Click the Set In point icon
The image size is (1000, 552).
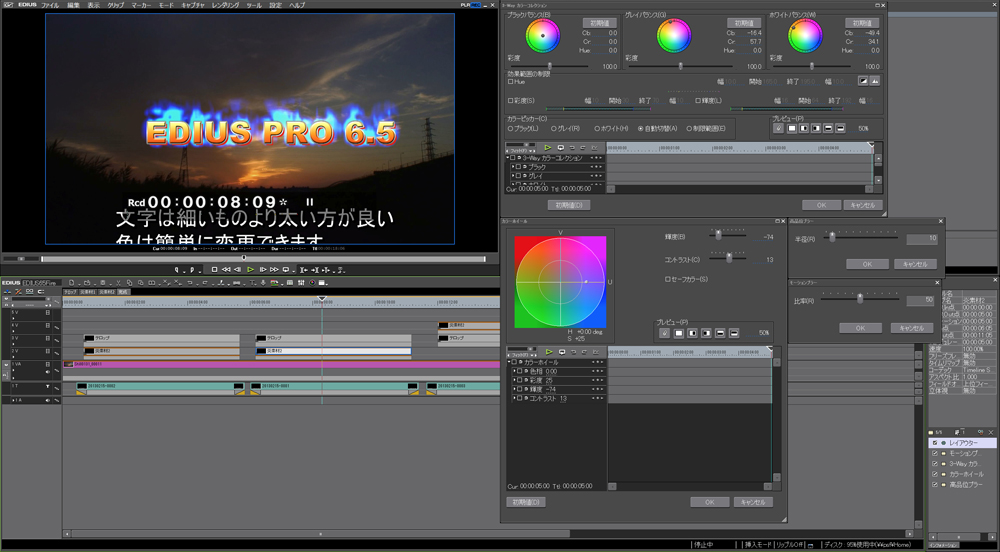click(x=177, y=270)
